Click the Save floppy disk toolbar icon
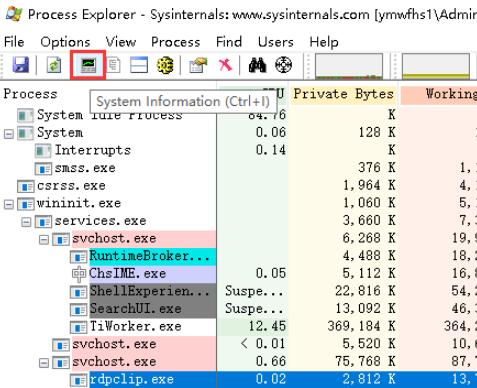The image size is (477, 388). click(21, 65)
